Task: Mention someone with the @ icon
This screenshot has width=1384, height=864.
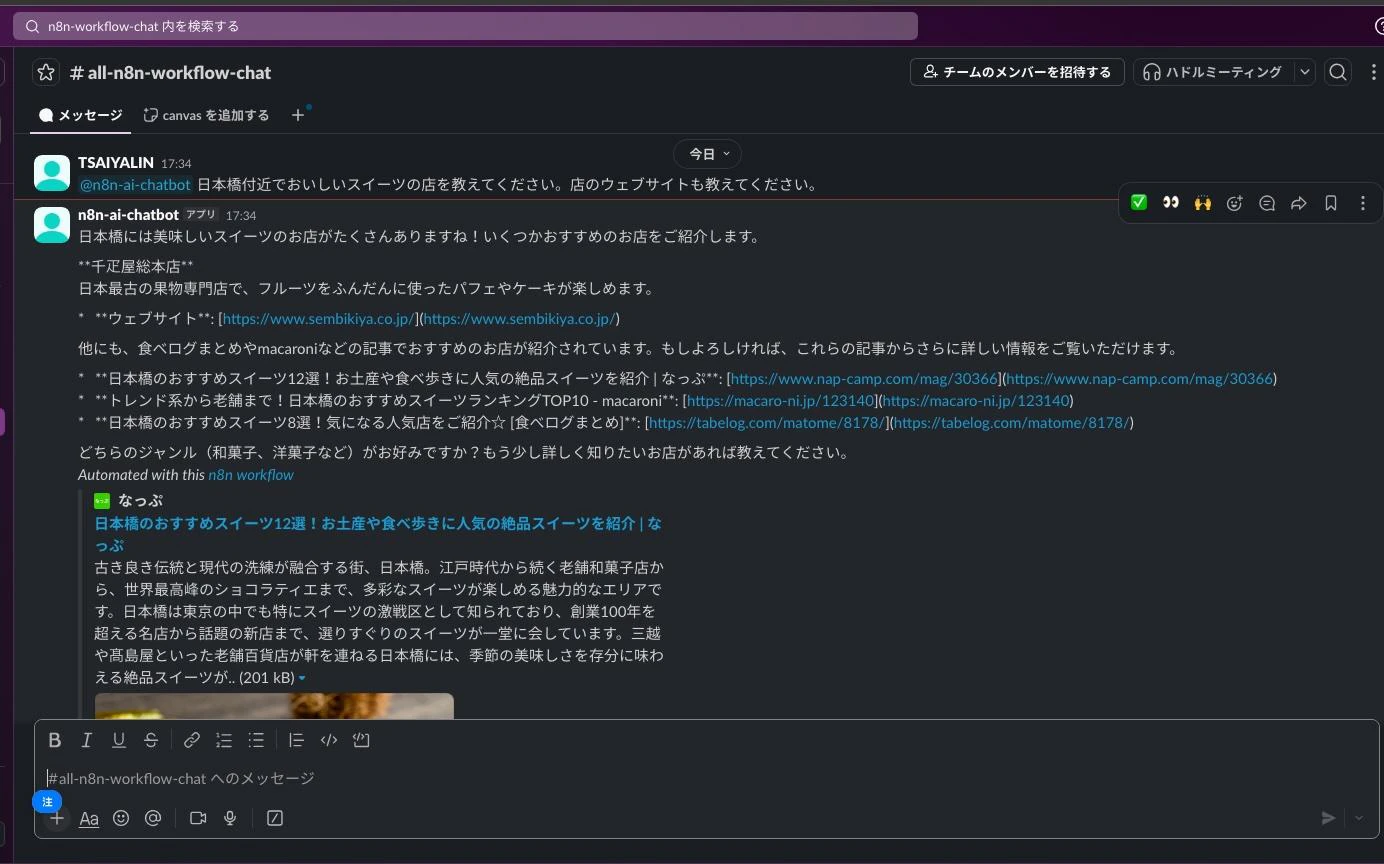Action: tap(153, 818)
